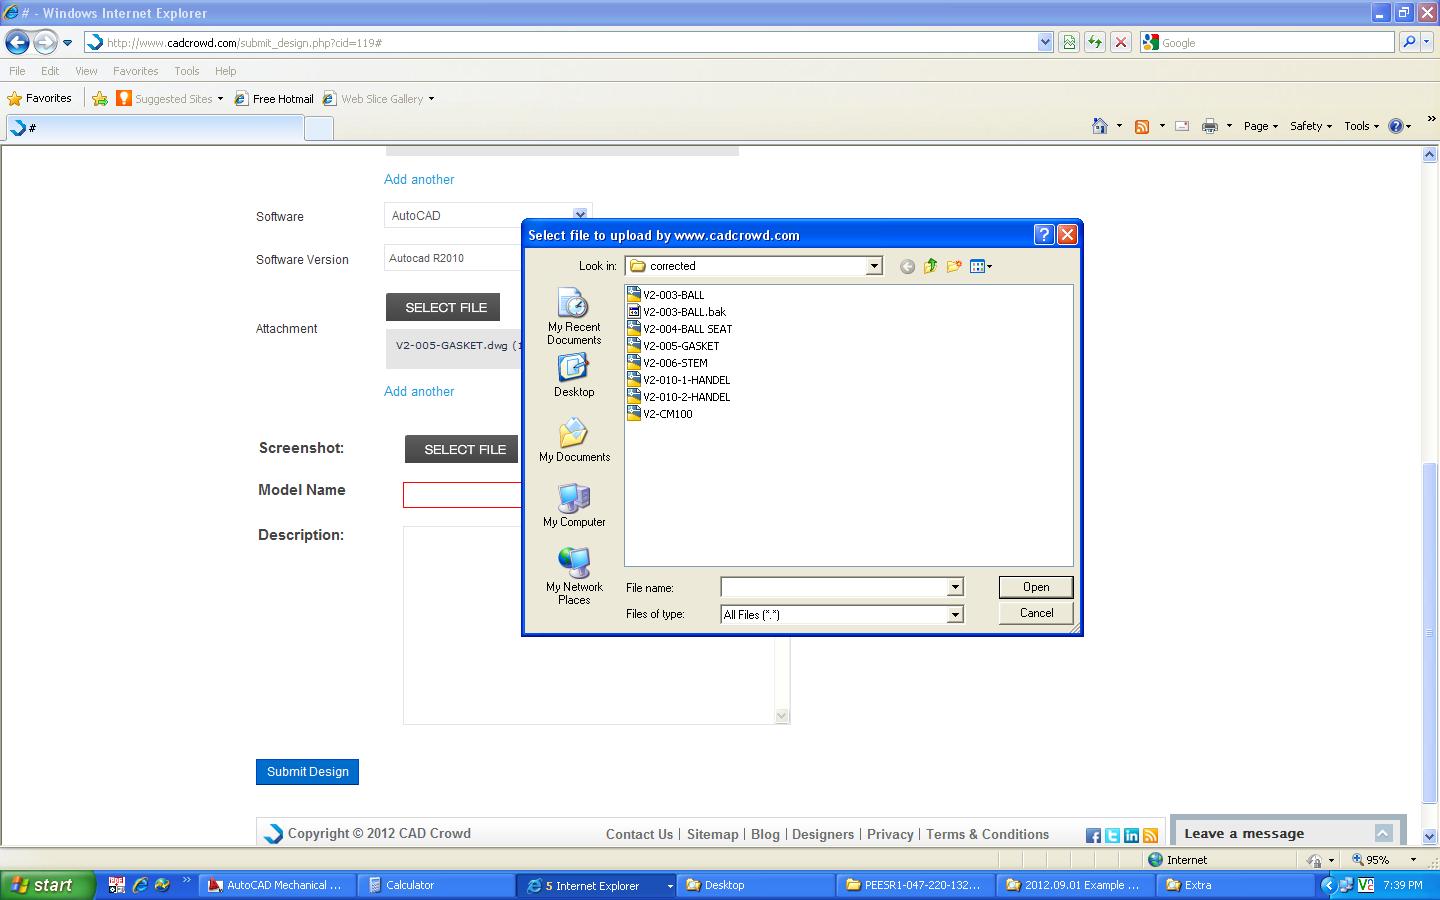Open the Favorites menu
This screenshot has width=1440, height=900.
click(135, 71)
